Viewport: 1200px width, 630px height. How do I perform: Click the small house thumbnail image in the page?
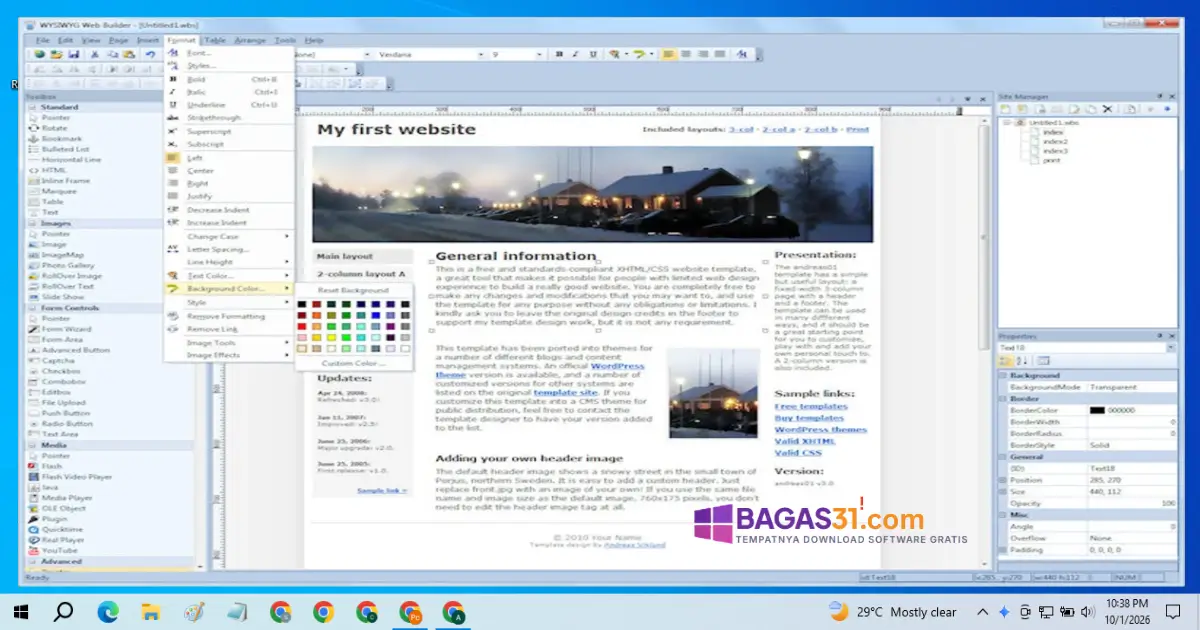712,392
